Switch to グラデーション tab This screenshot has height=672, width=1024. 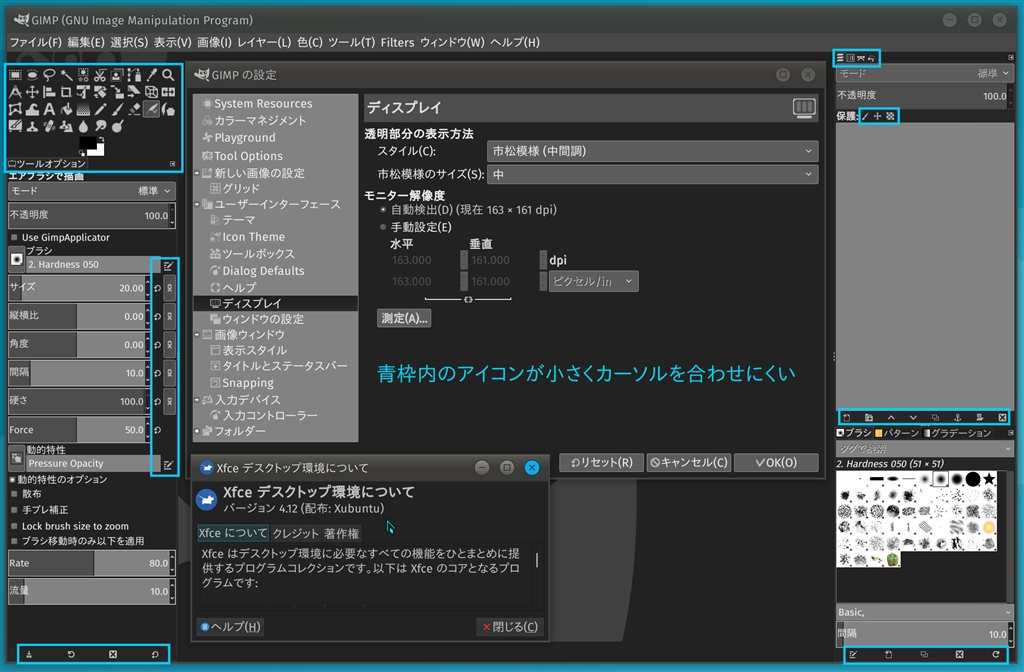pos(957,433)
